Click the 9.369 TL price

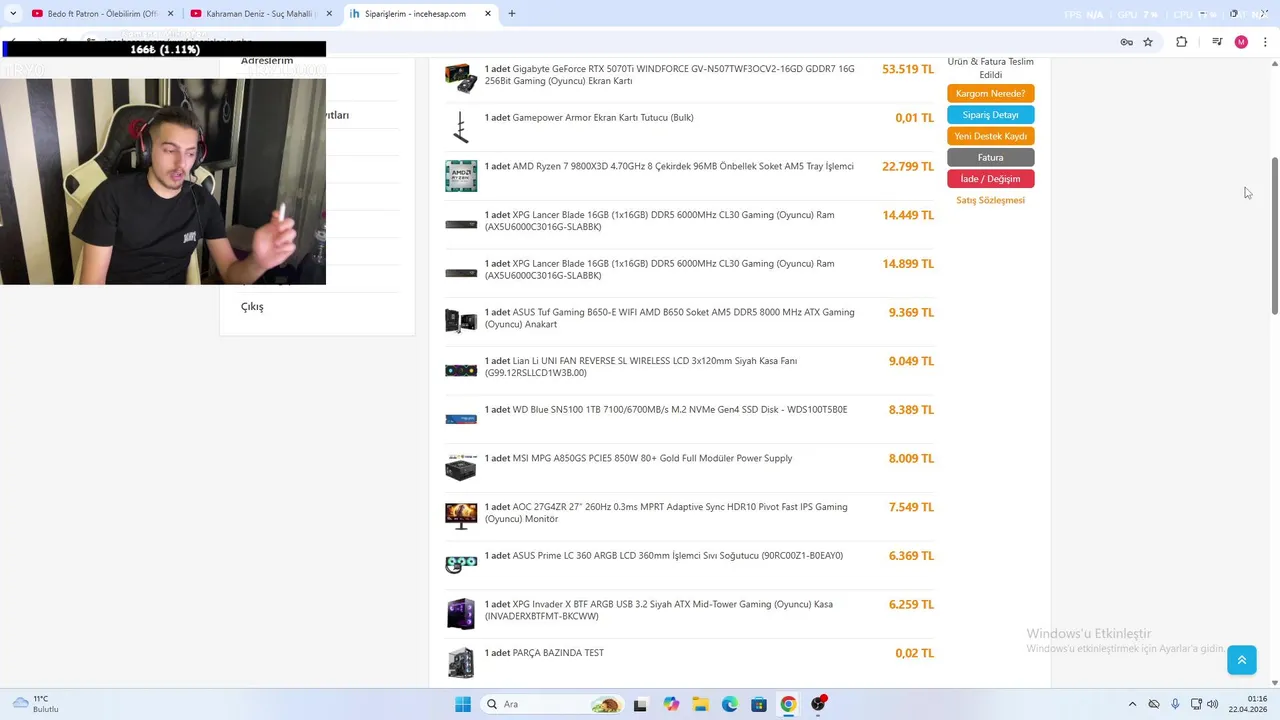click(911, 312)
